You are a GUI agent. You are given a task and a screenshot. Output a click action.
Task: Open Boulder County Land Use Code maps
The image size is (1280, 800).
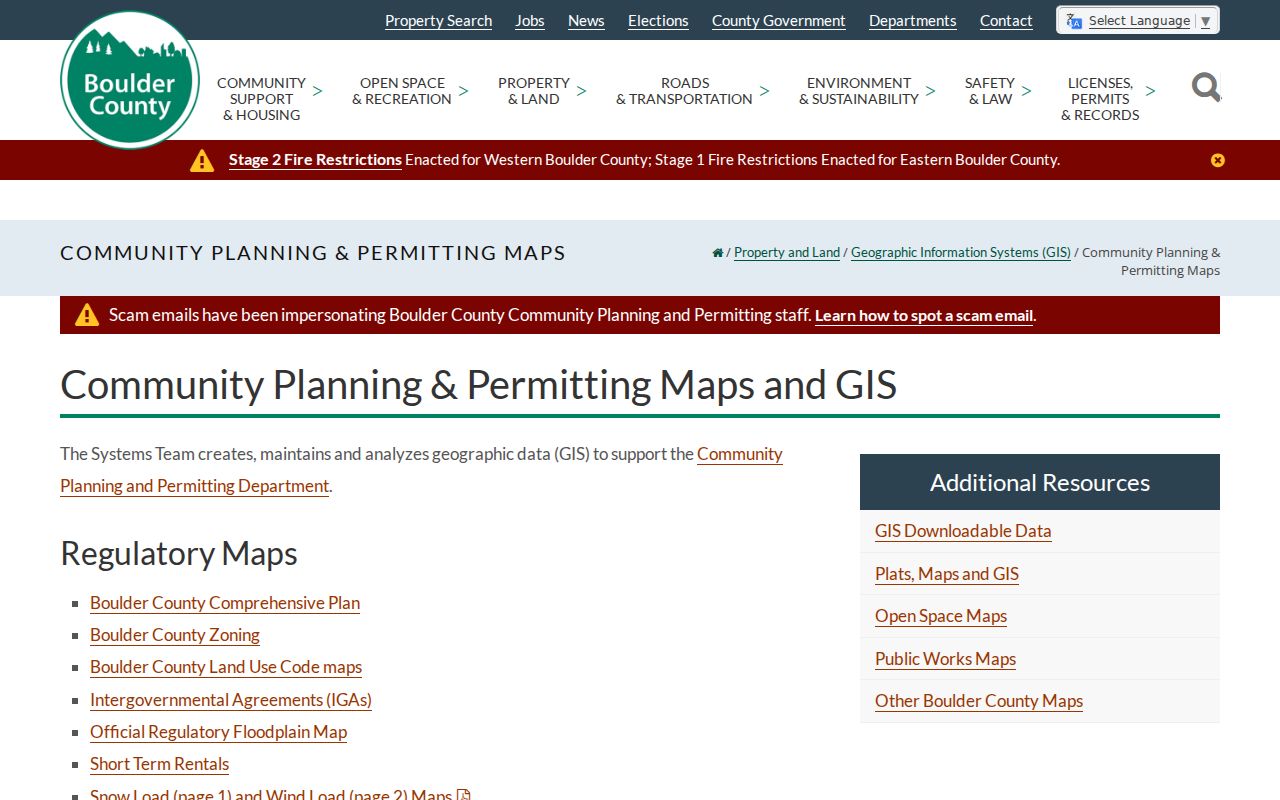click(226, 667)
